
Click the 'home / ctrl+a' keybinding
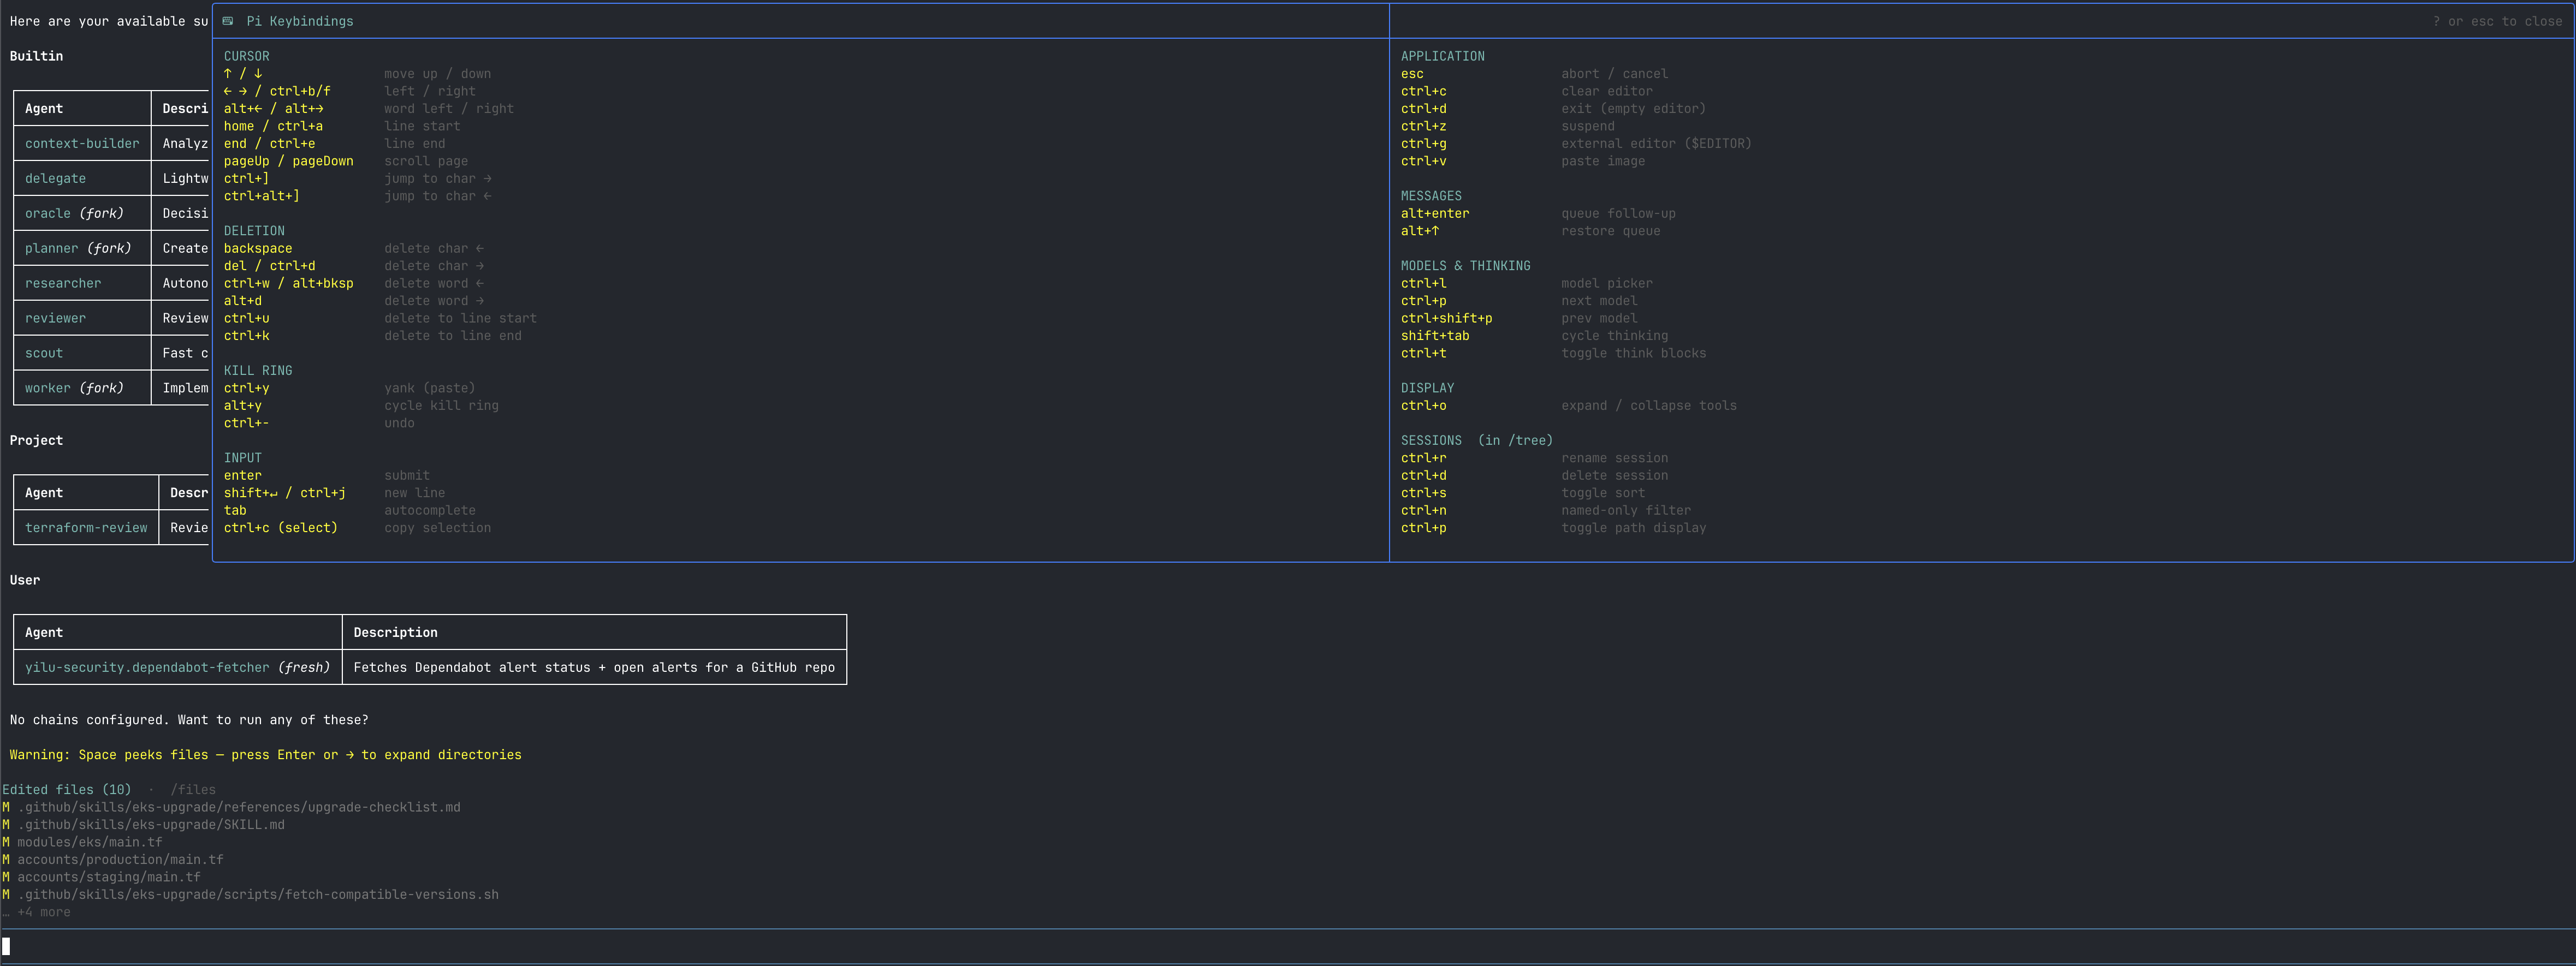point(273,126)
